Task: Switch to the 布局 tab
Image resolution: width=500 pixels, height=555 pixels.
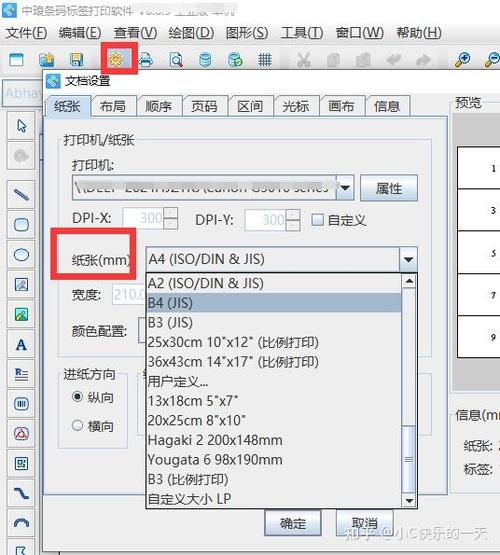Action: 113,106
